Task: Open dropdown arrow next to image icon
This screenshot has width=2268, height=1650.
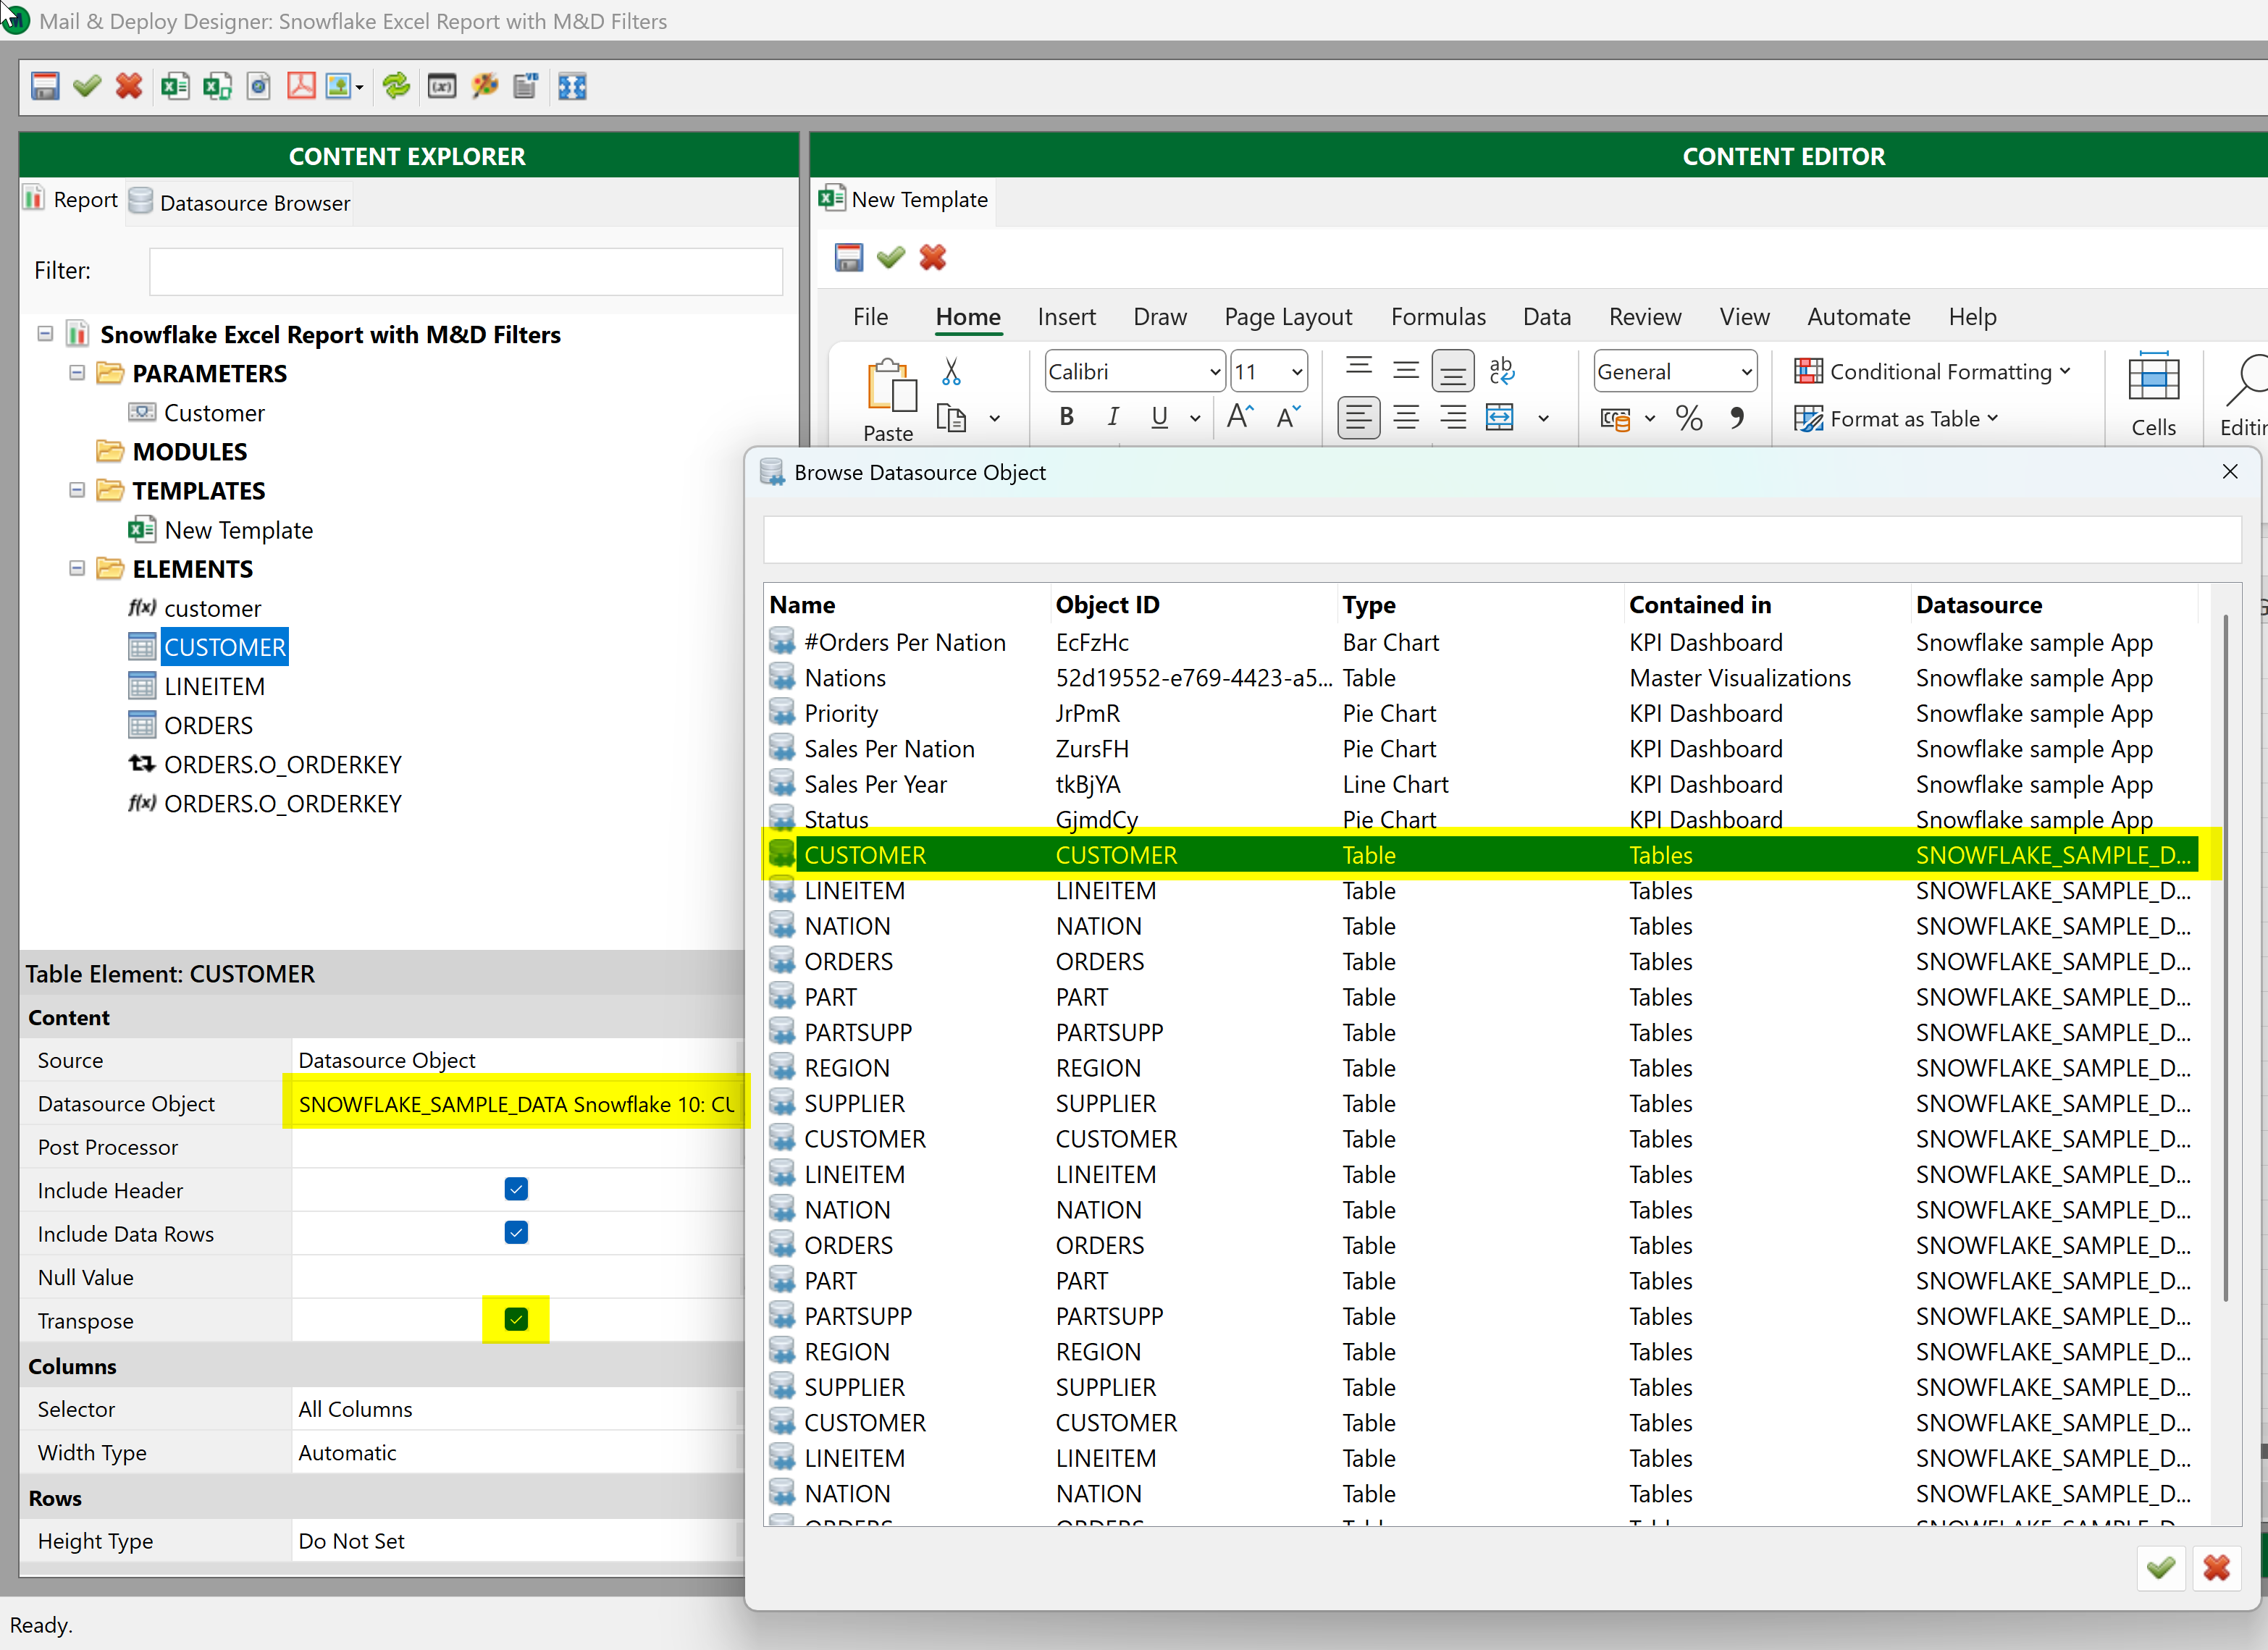Action: (x=359, y=87)
